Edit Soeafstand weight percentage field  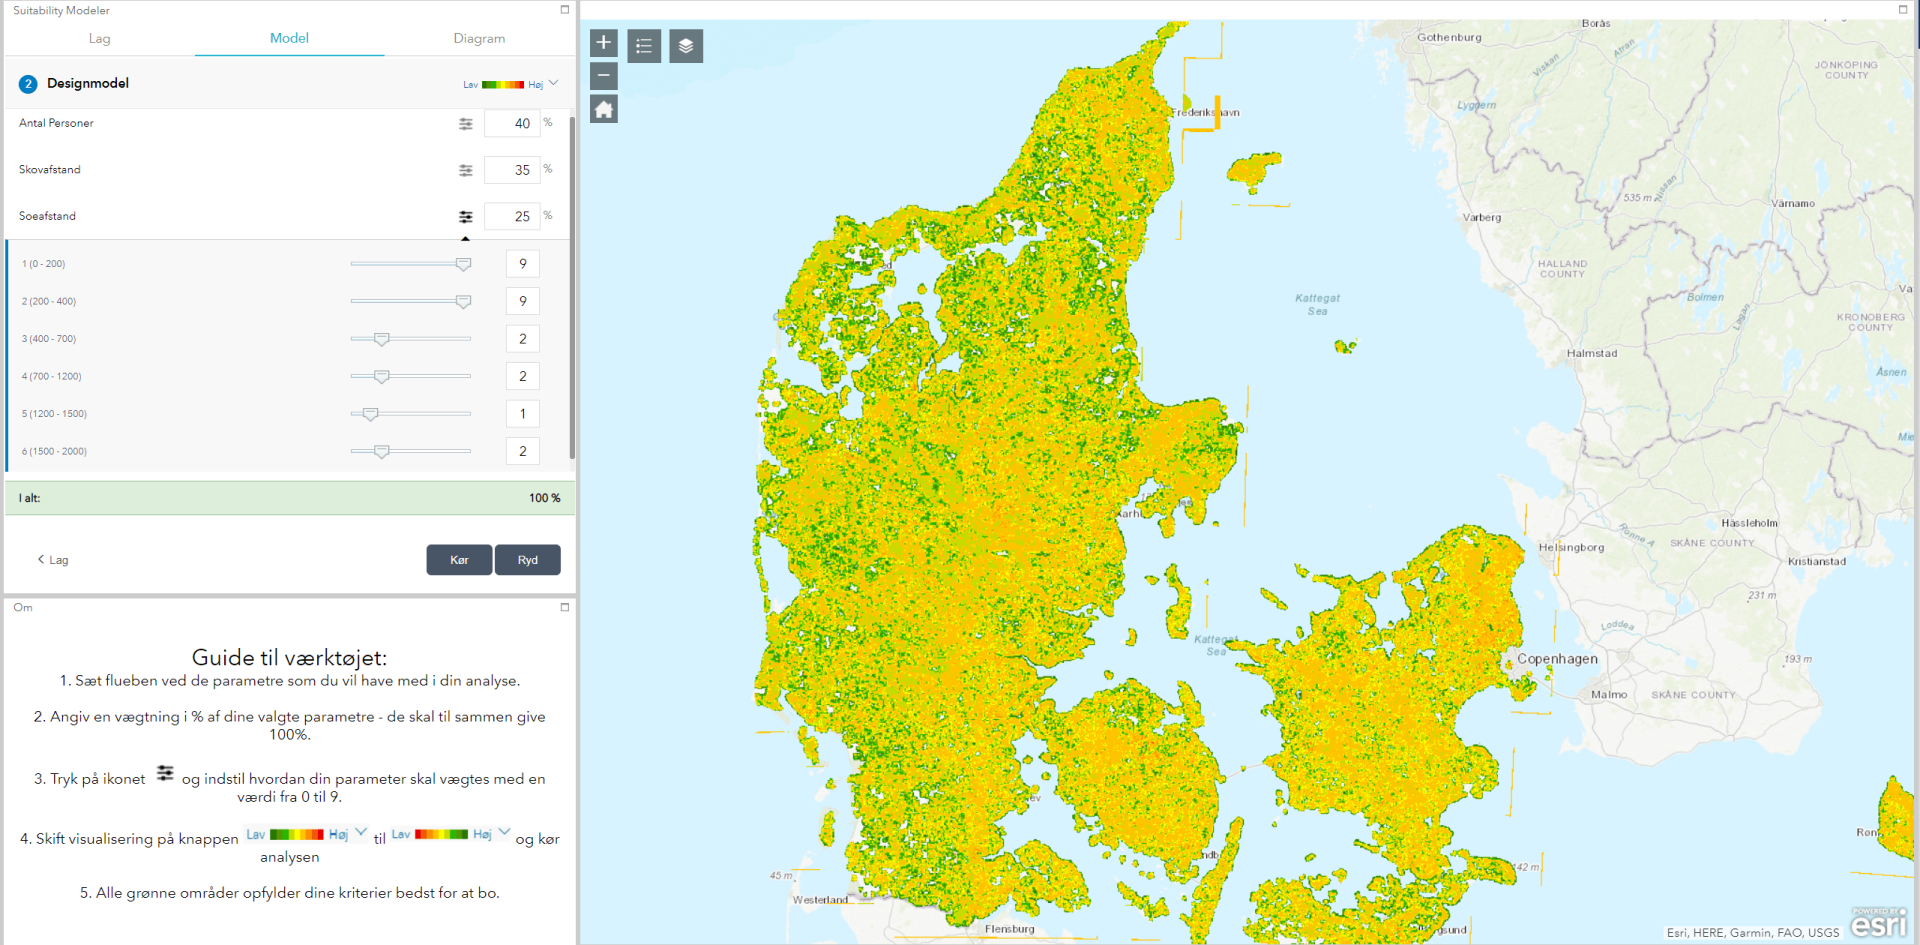click(x=512, y=217)
